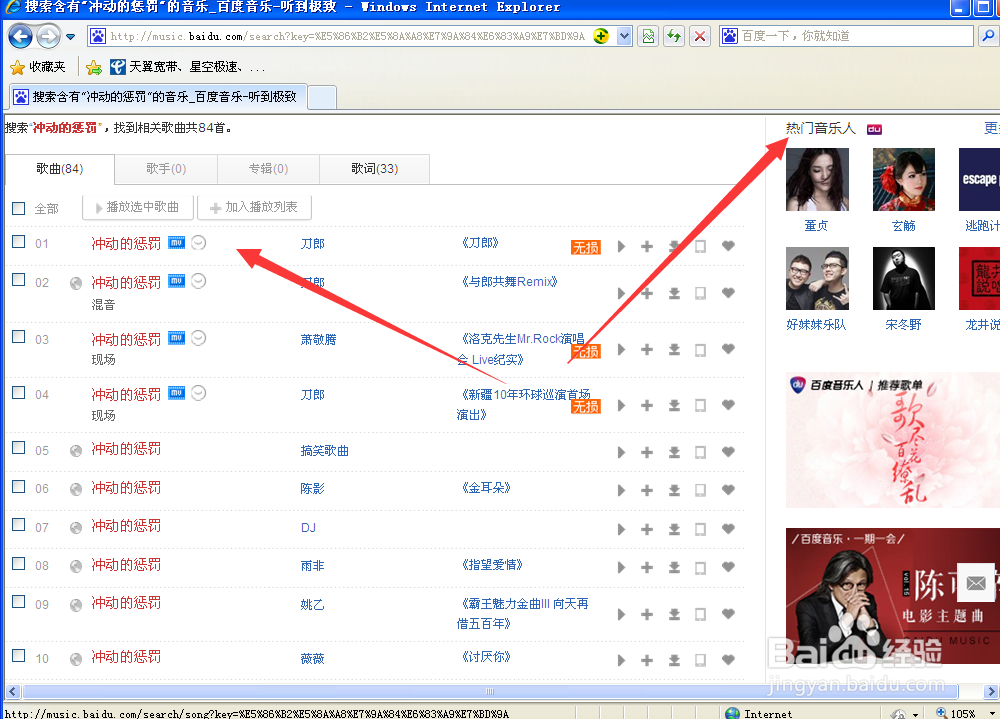1000x719 pixels.
Task: Add song 06 陈影 to playlist
Action: (647, 491)
